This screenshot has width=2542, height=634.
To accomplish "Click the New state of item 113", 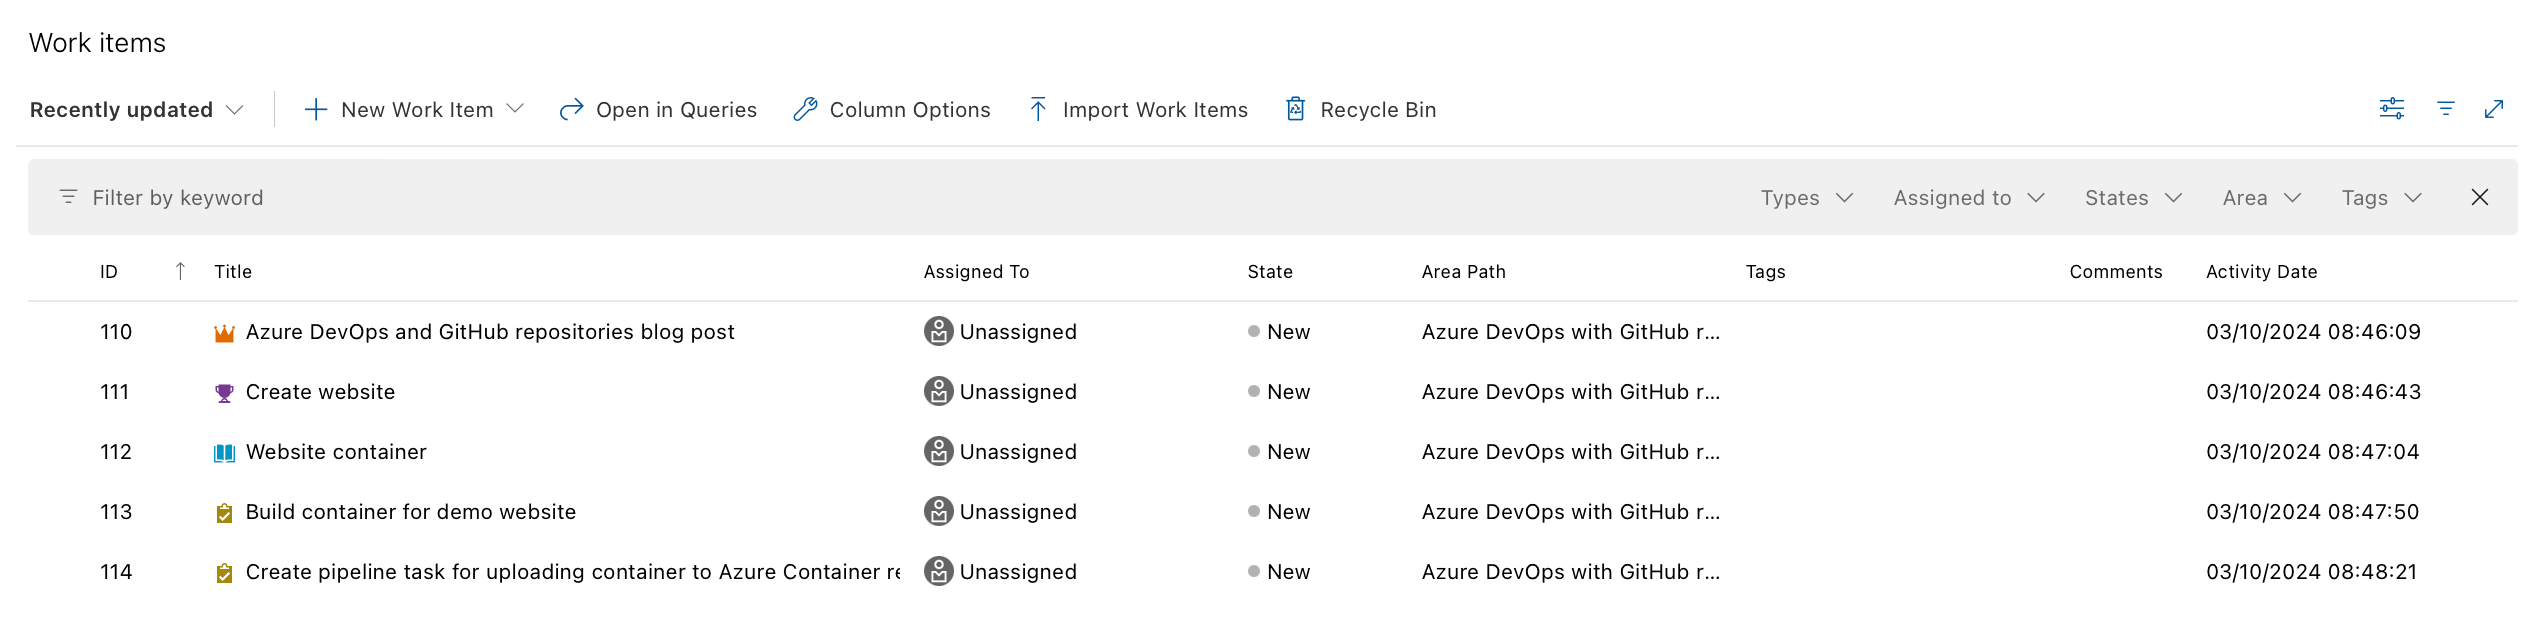I will click(1279, 512).
